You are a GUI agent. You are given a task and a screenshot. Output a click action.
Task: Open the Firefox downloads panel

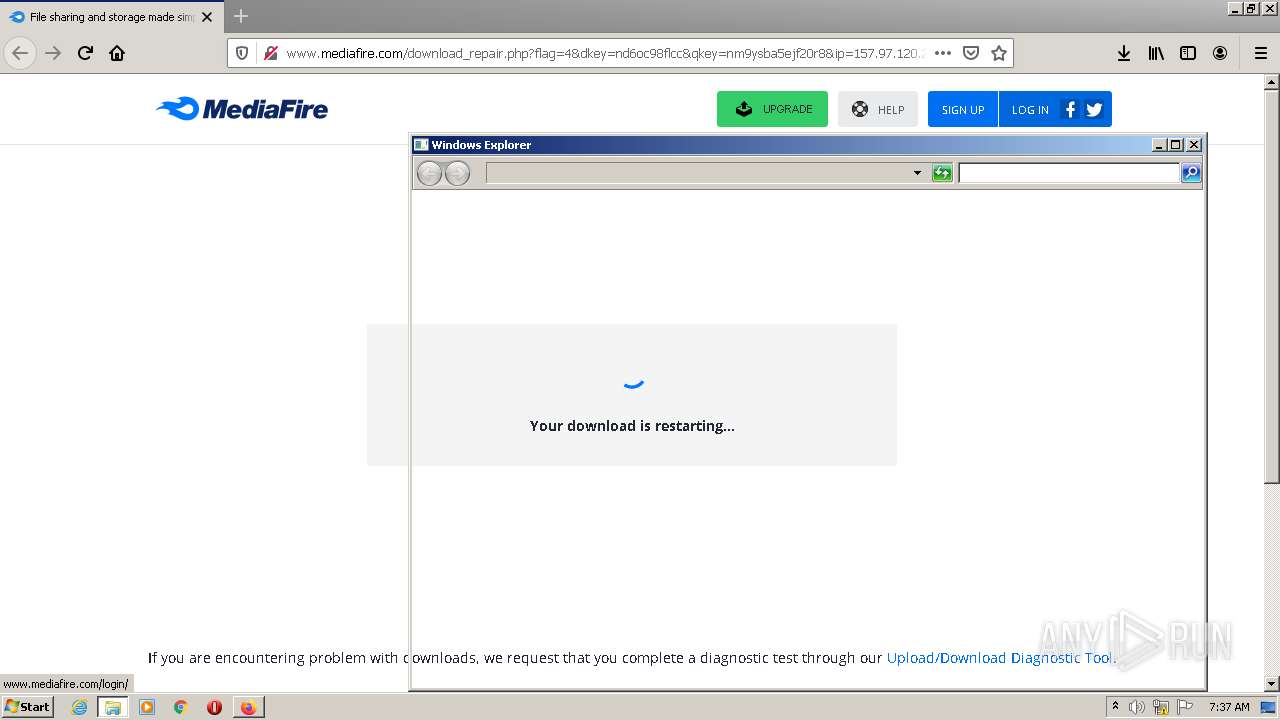point(1124,53)
